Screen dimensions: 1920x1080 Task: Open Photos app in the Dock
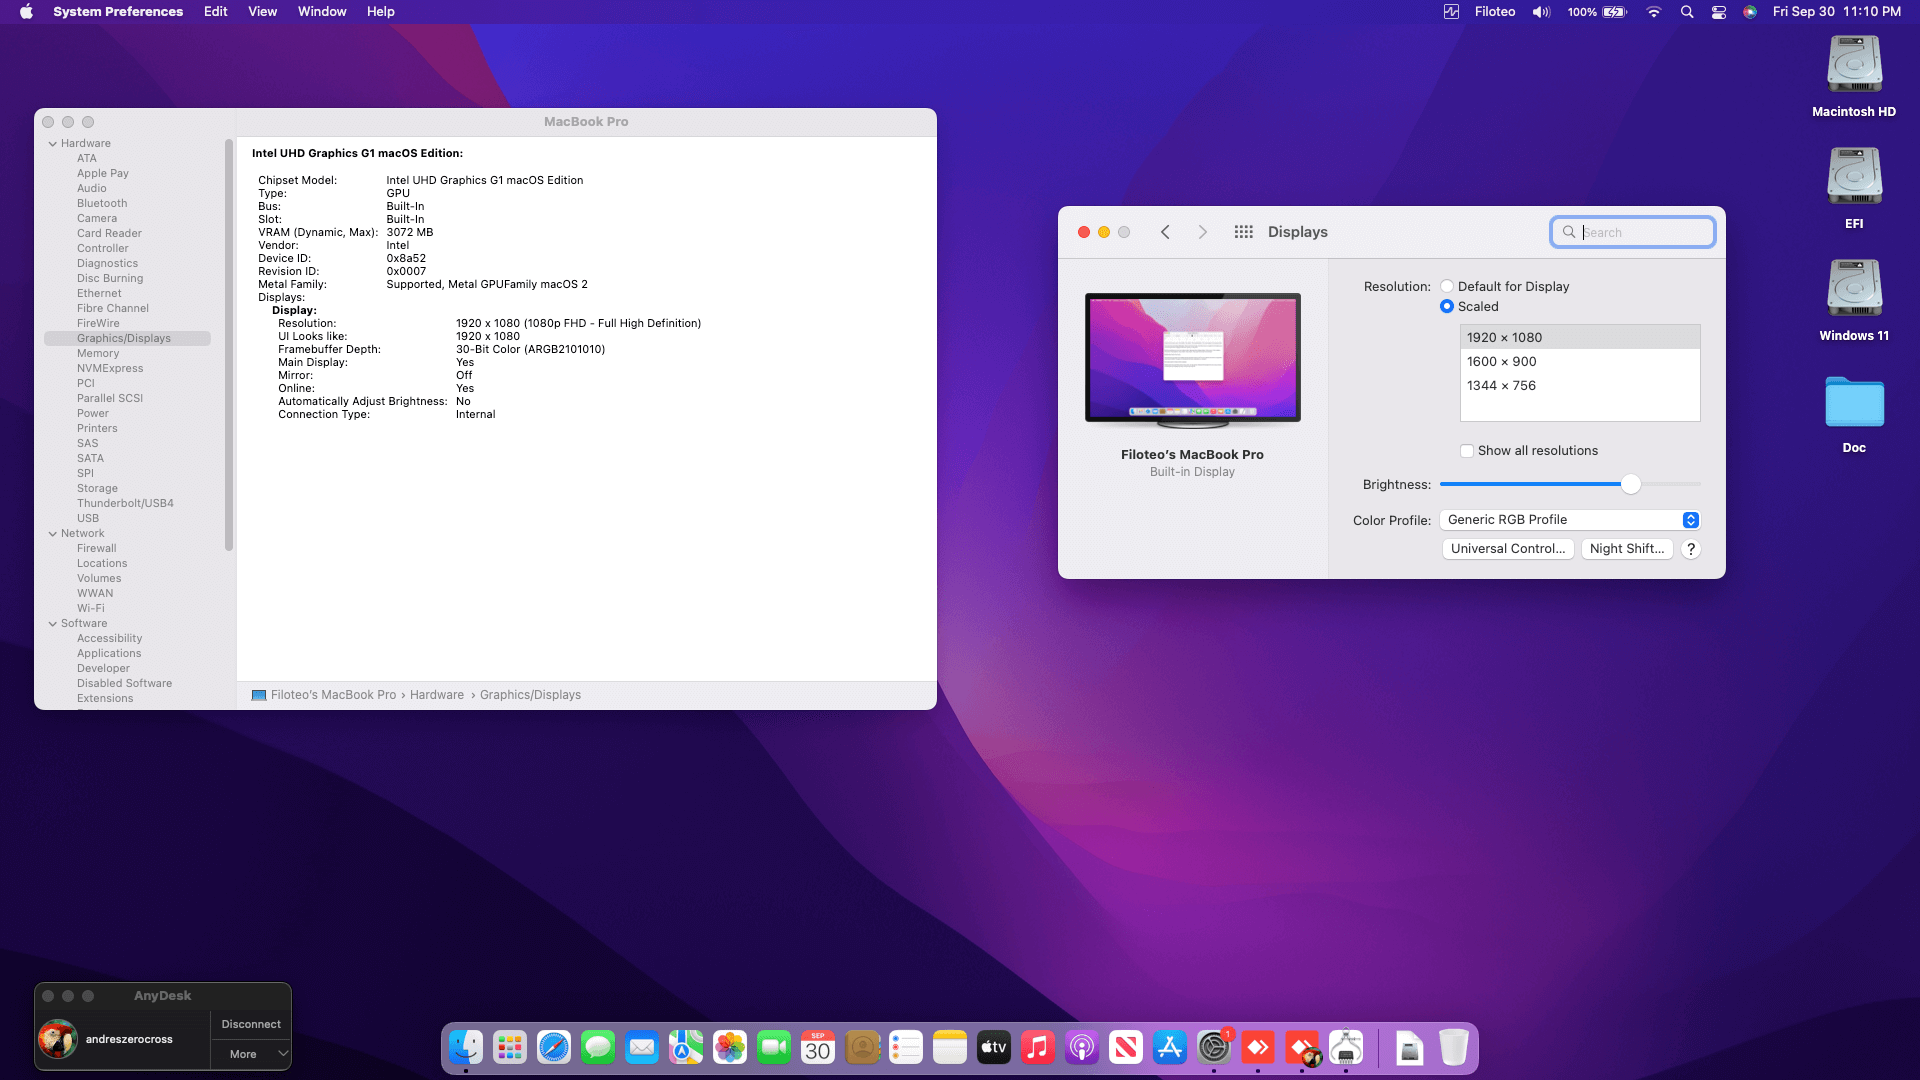730,1047
